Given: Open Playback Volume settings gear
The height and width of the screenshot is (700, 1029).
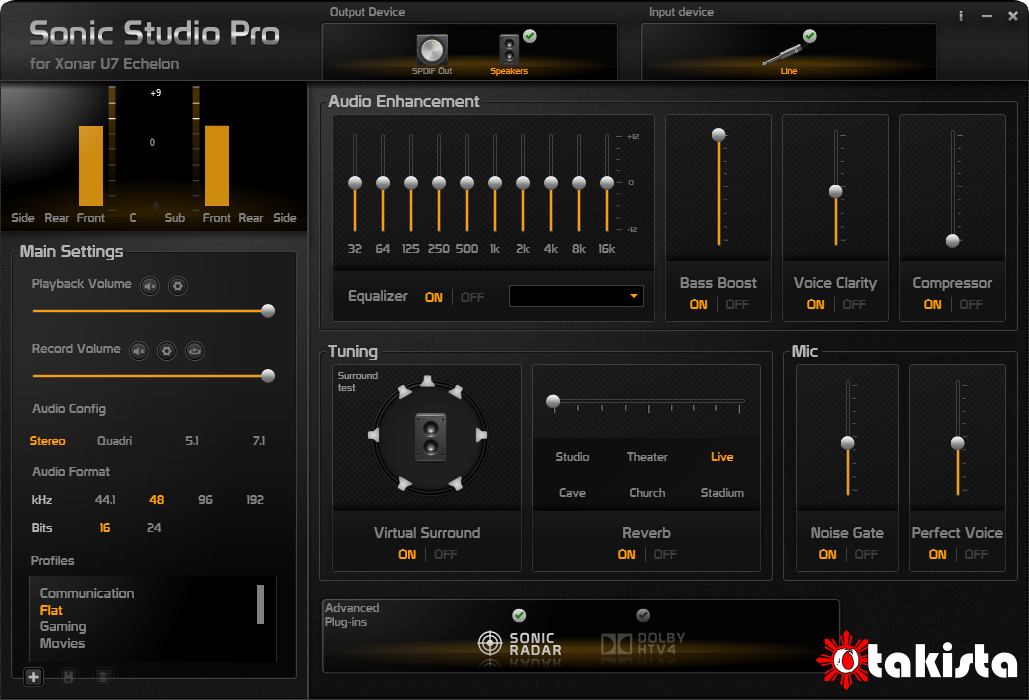Looking at the screenshot, I should coord(178,286).
